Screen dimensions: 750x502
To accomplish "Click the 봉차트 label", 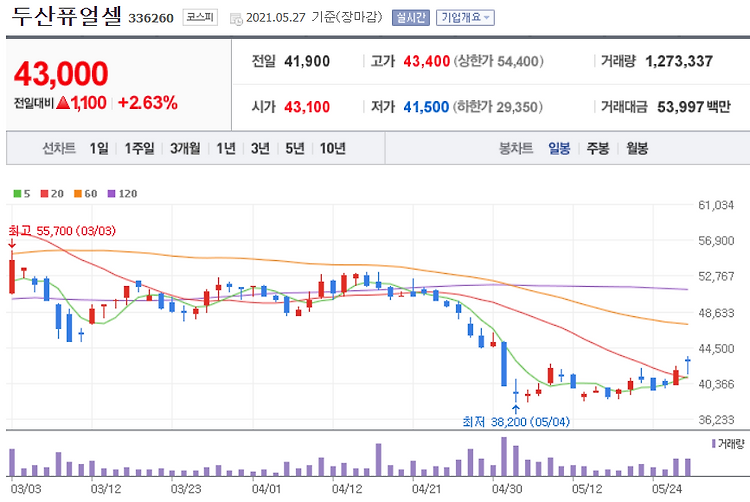I will 516,149.
